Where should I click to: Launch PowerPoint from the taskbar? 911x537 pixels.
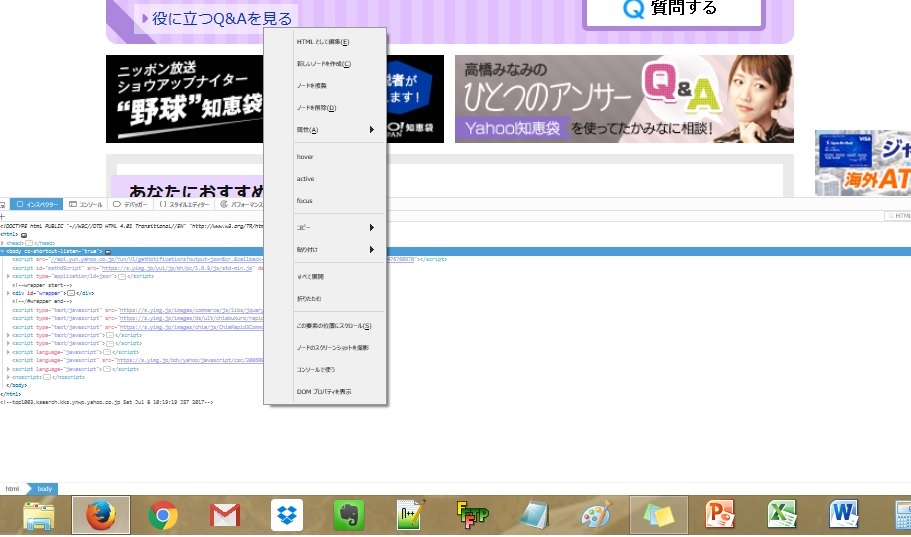[720, 515]
